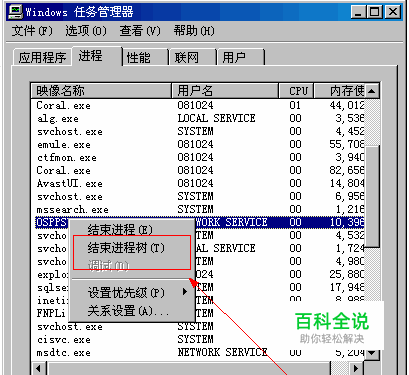
Task: Select the 进程 tab
Action: coord(97,56)
